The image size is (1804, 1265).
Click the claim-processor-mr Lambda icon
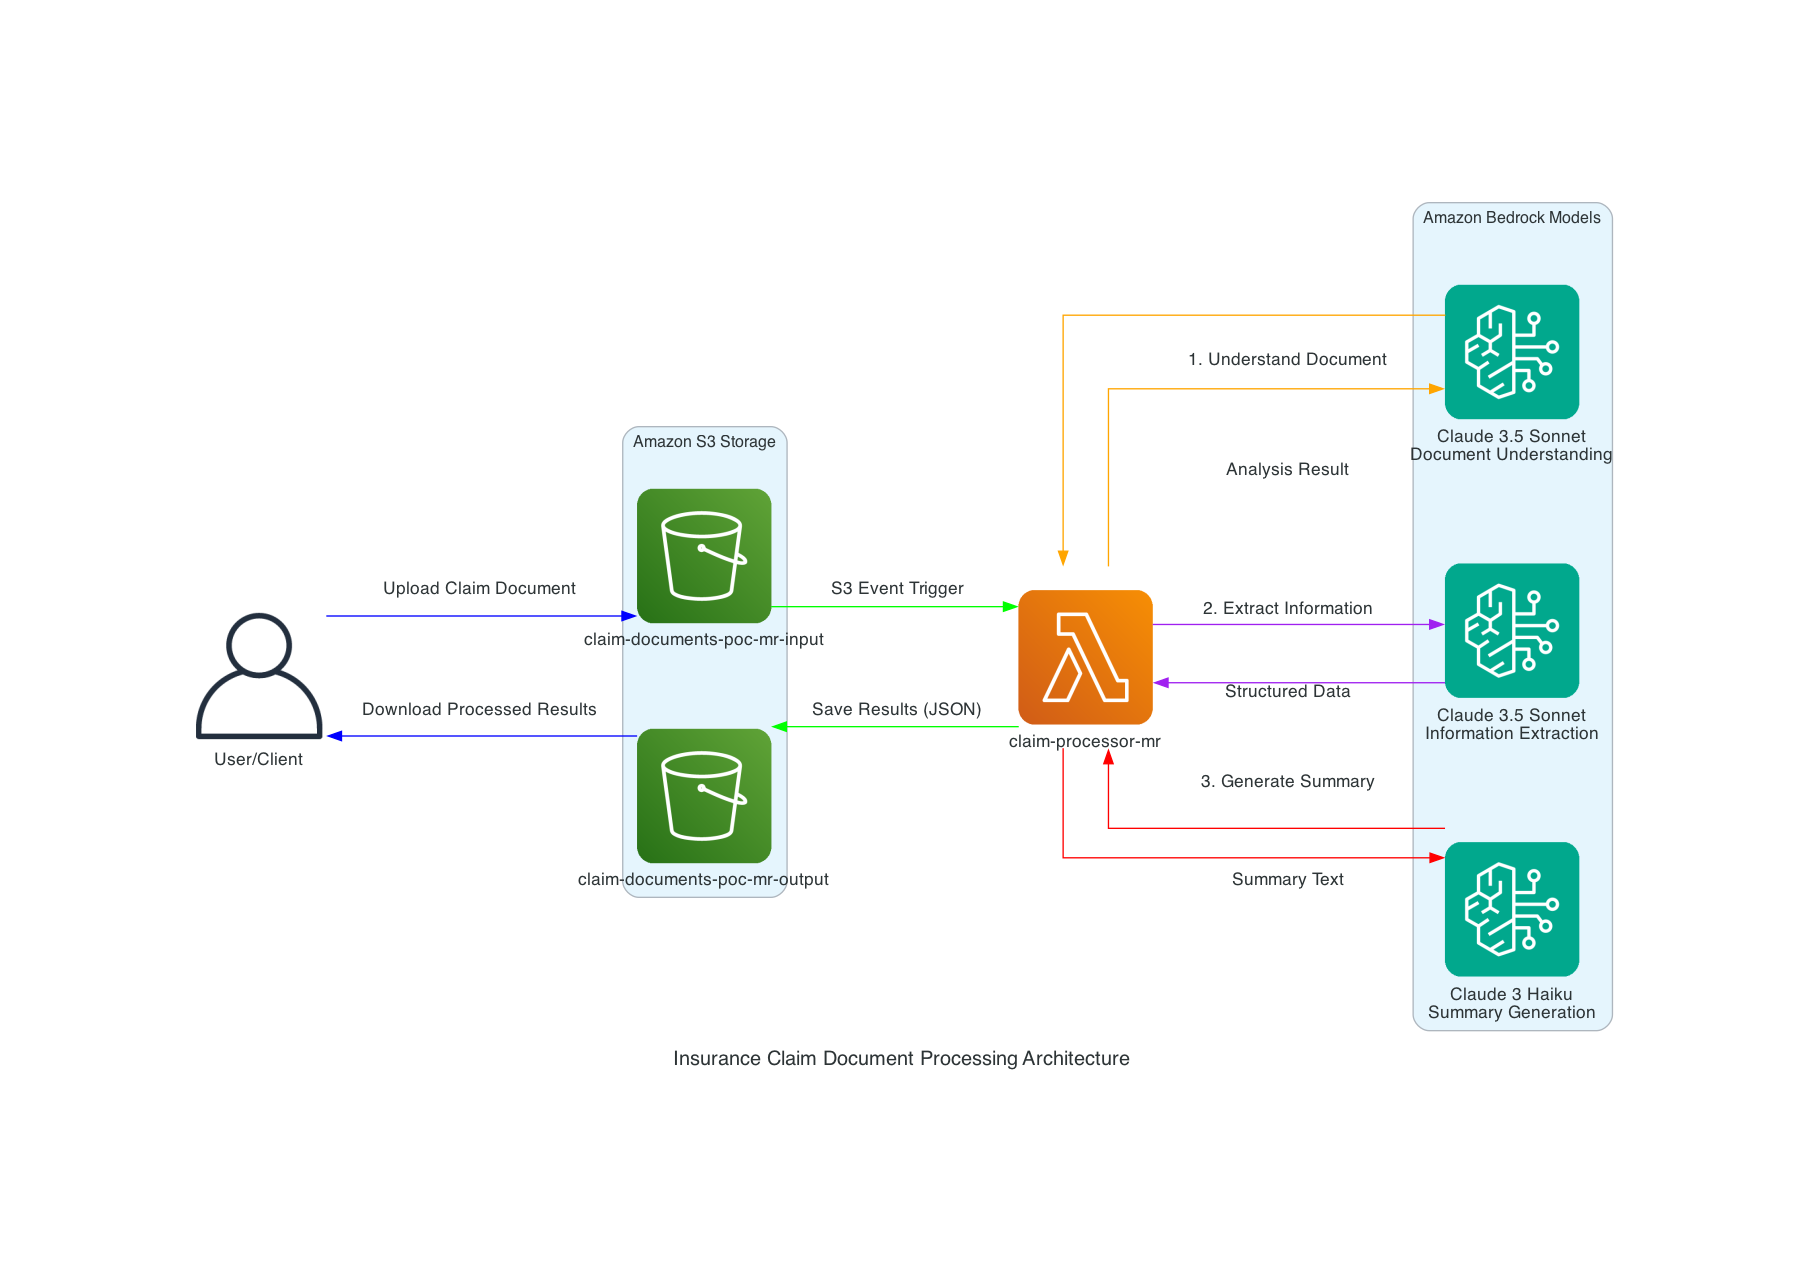click(1085, 657)
